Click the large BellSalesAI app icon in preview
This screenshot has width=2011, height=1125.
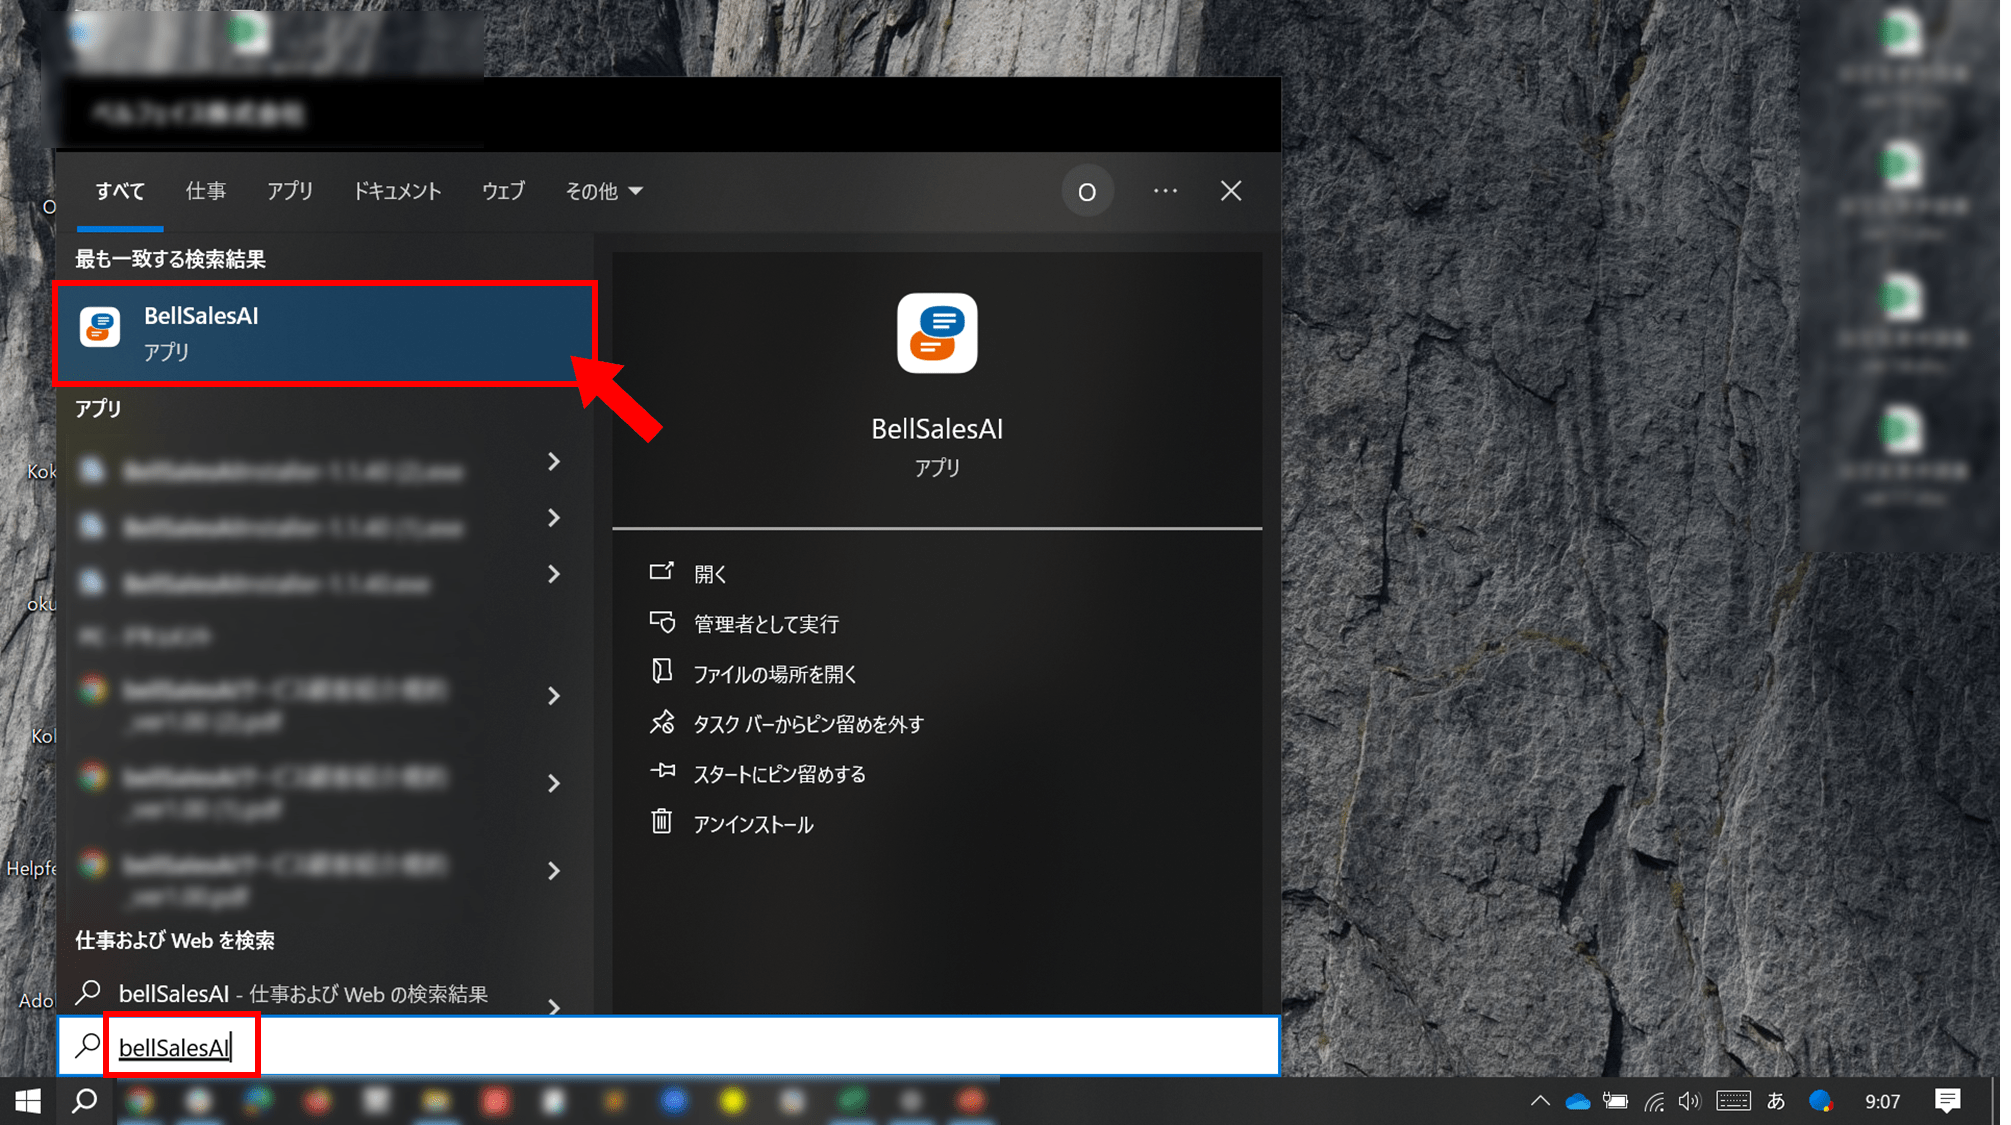pos(936,333)
